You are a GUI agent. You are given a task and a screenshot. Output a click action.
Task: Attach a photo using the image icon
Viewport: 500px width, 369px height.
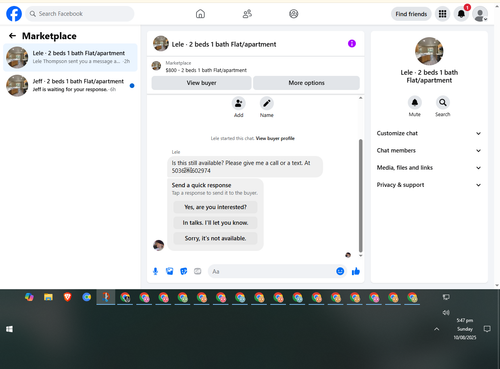point(170,271)
